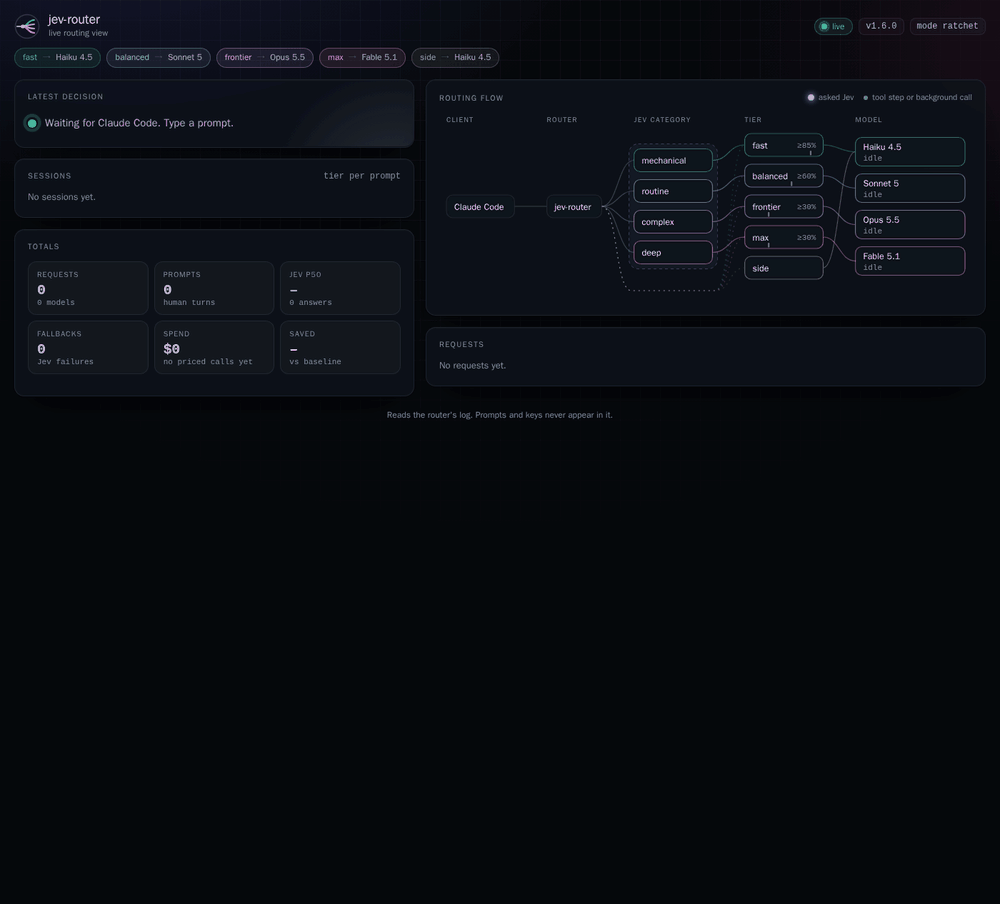Open the SAVED totals card
This screenshot has width=1000, height=904.
click(341, 348)
